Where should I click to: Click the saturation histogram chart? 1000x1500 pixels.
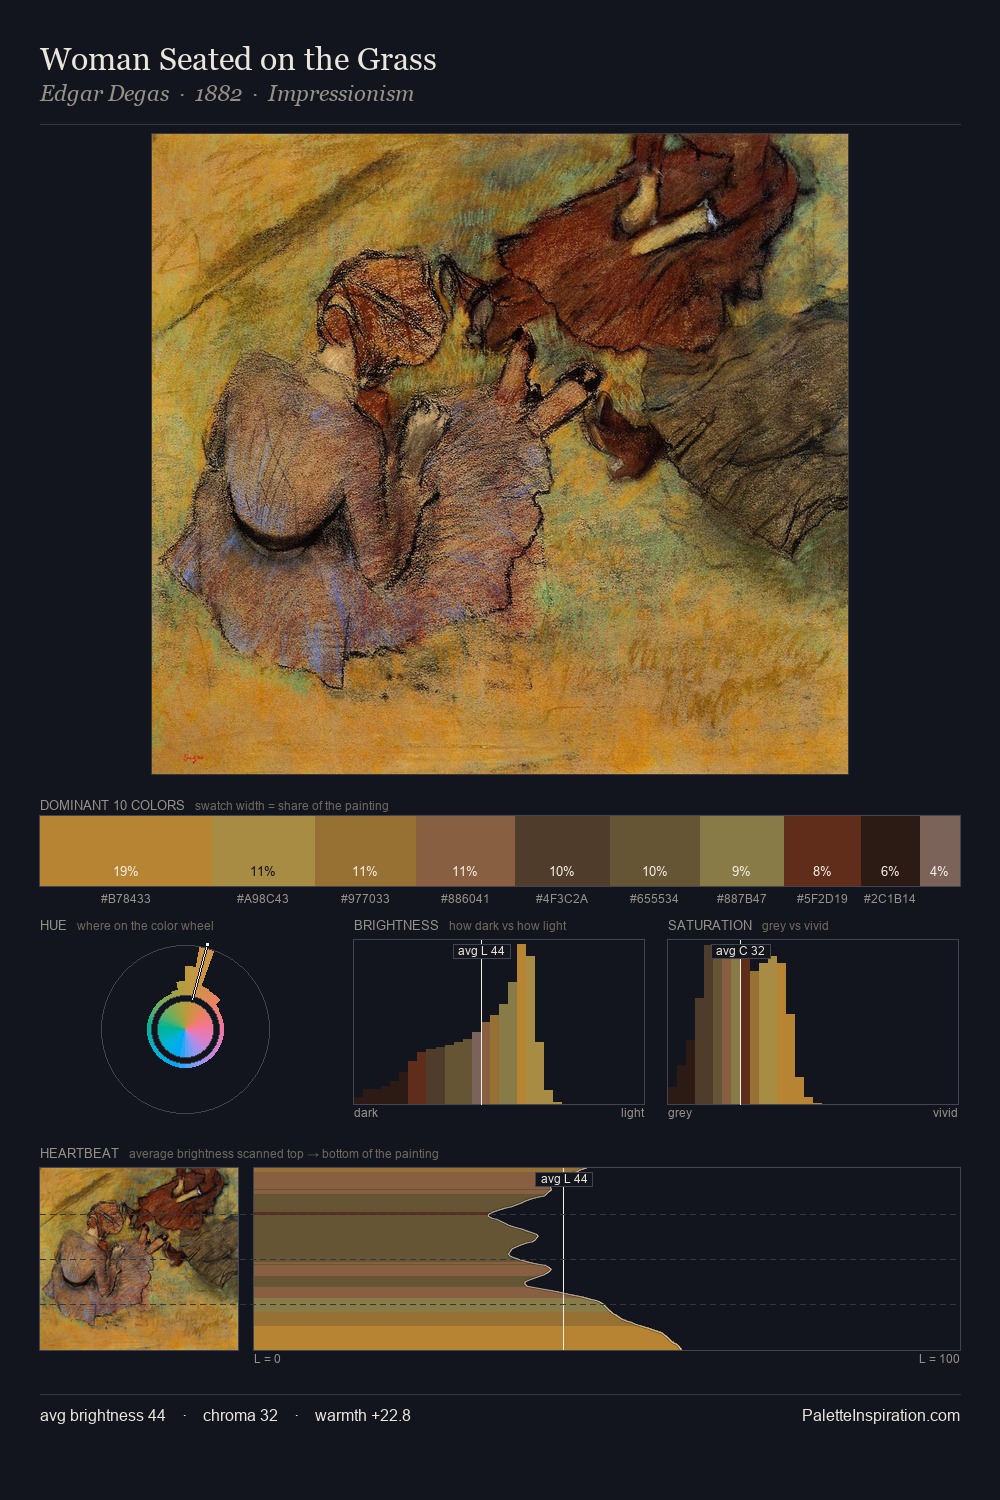813,1022
